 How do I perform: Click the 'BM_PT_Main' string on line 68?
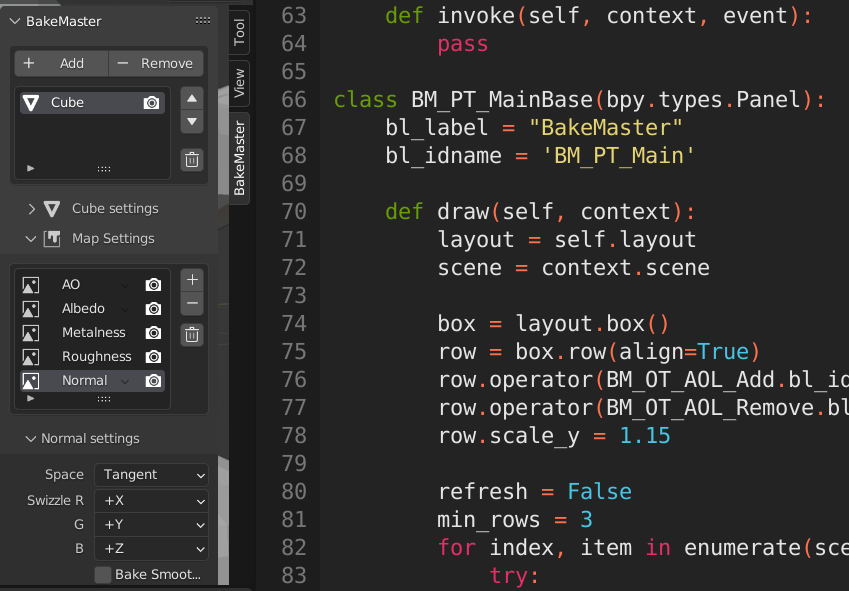click(618, 156)
